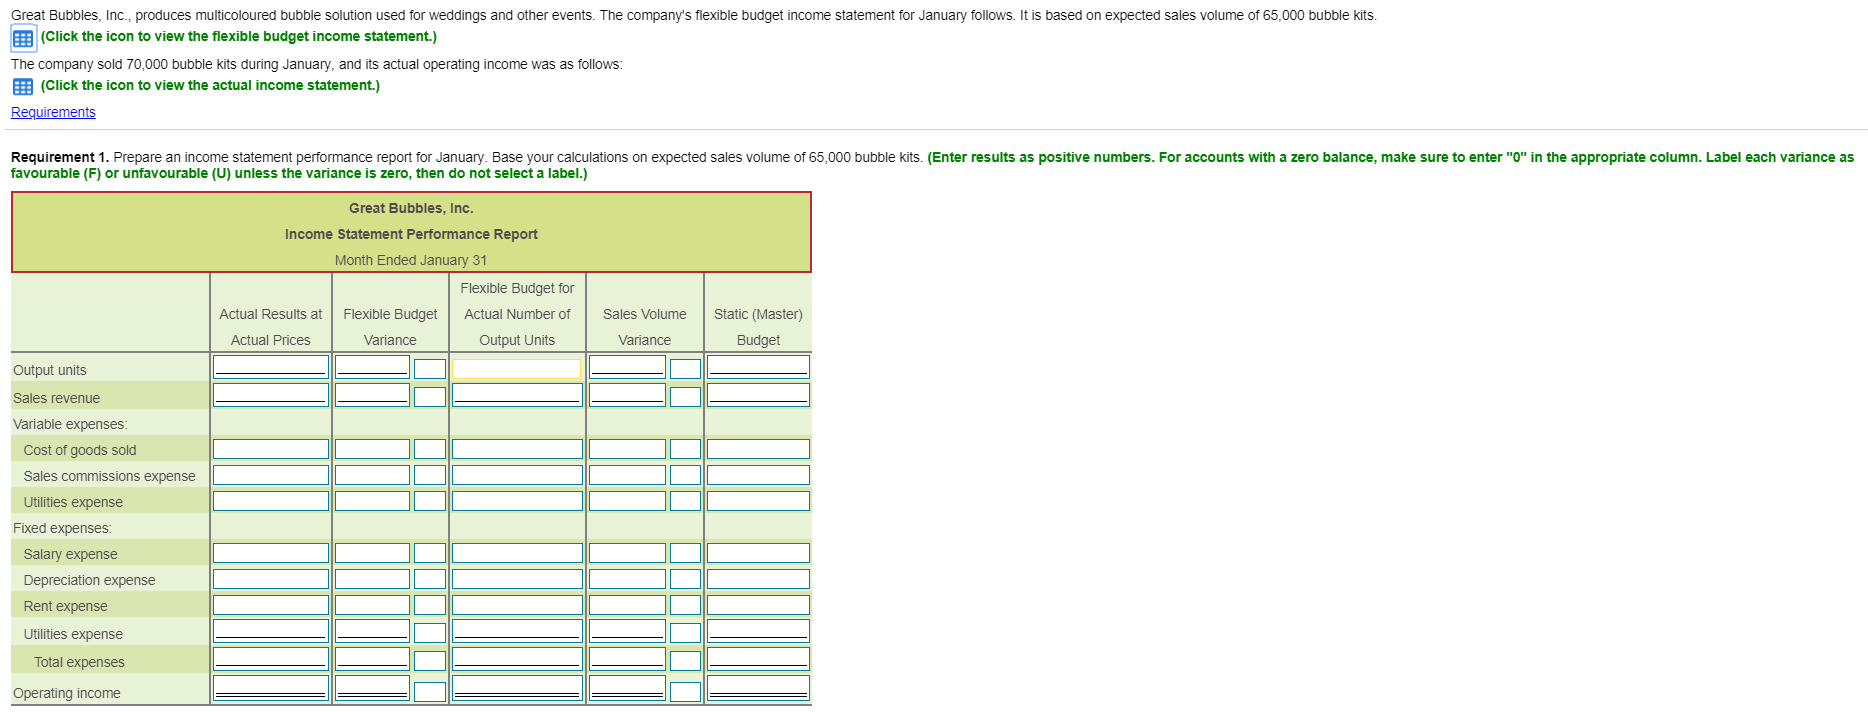Click Operating income Sales Volume Variance amount field

click(627, 689)
